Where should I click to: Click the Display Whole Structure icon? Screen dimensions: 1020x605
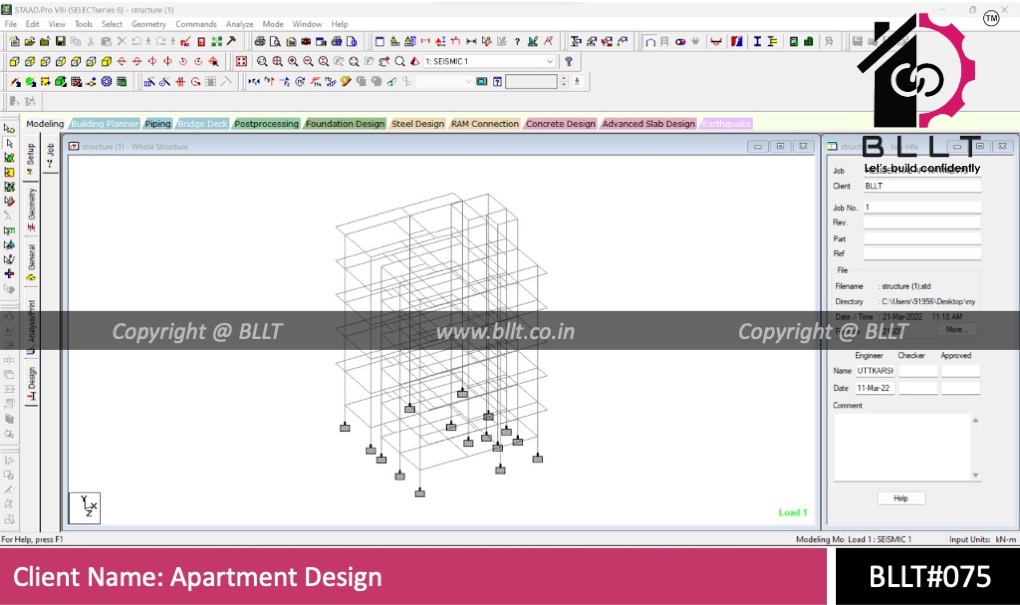click(x=241, y=61)
